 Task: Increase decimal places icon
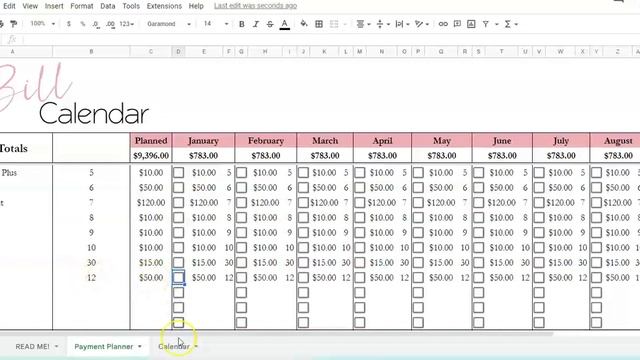(110, 24)
